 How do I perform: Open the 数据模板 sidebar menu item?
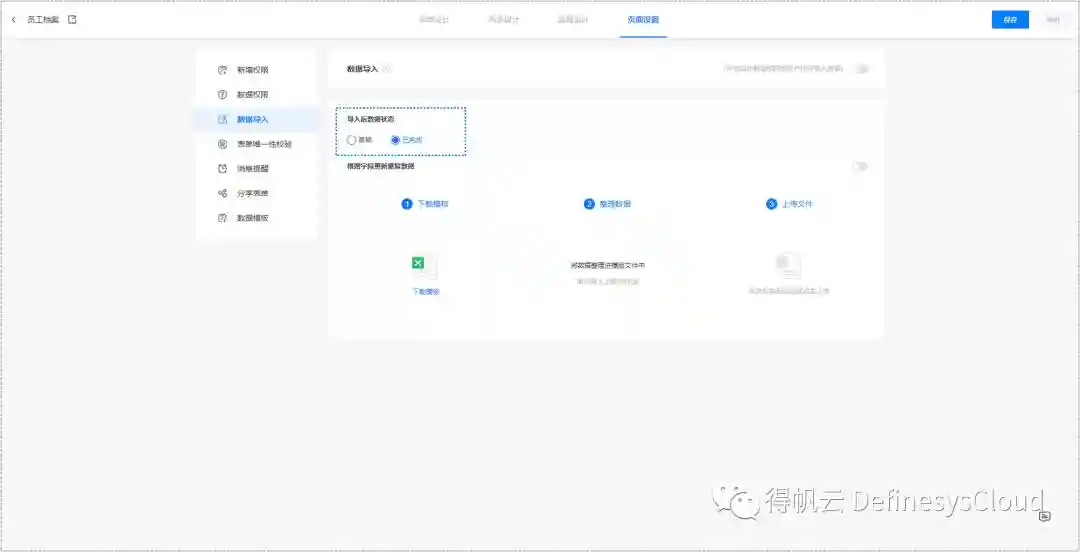click(x=252, y=218)
